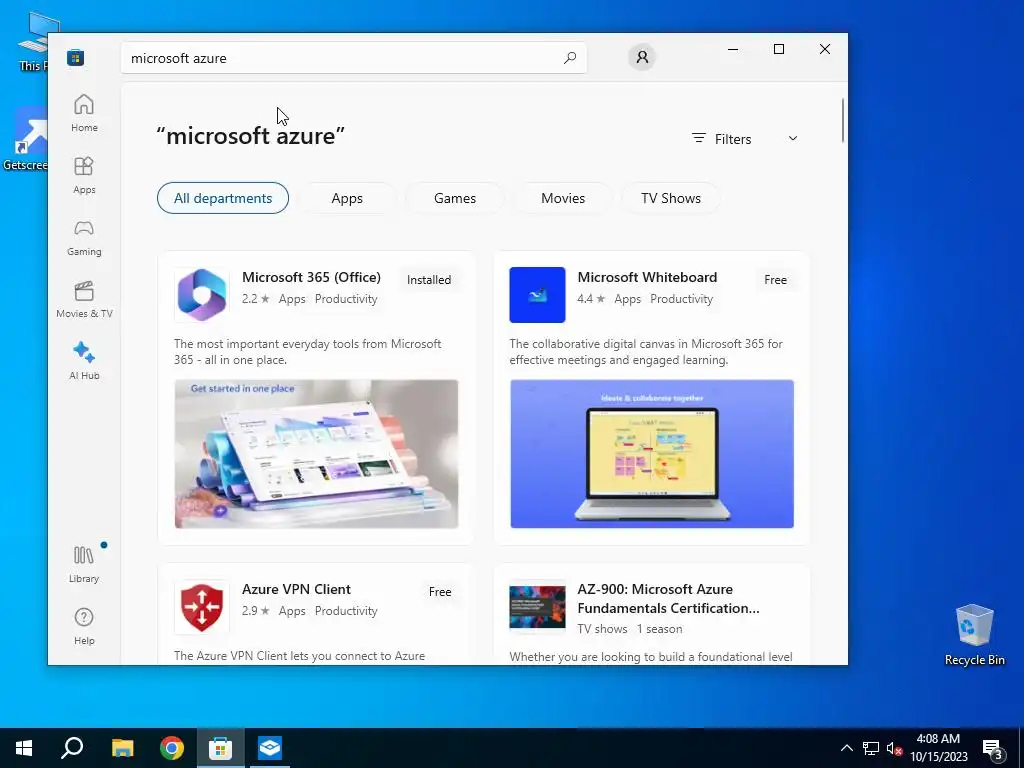Open the Microsoft 365 (Office) title
The height and width of the screenshot is (768, 1024).
(x=312, y=277)
